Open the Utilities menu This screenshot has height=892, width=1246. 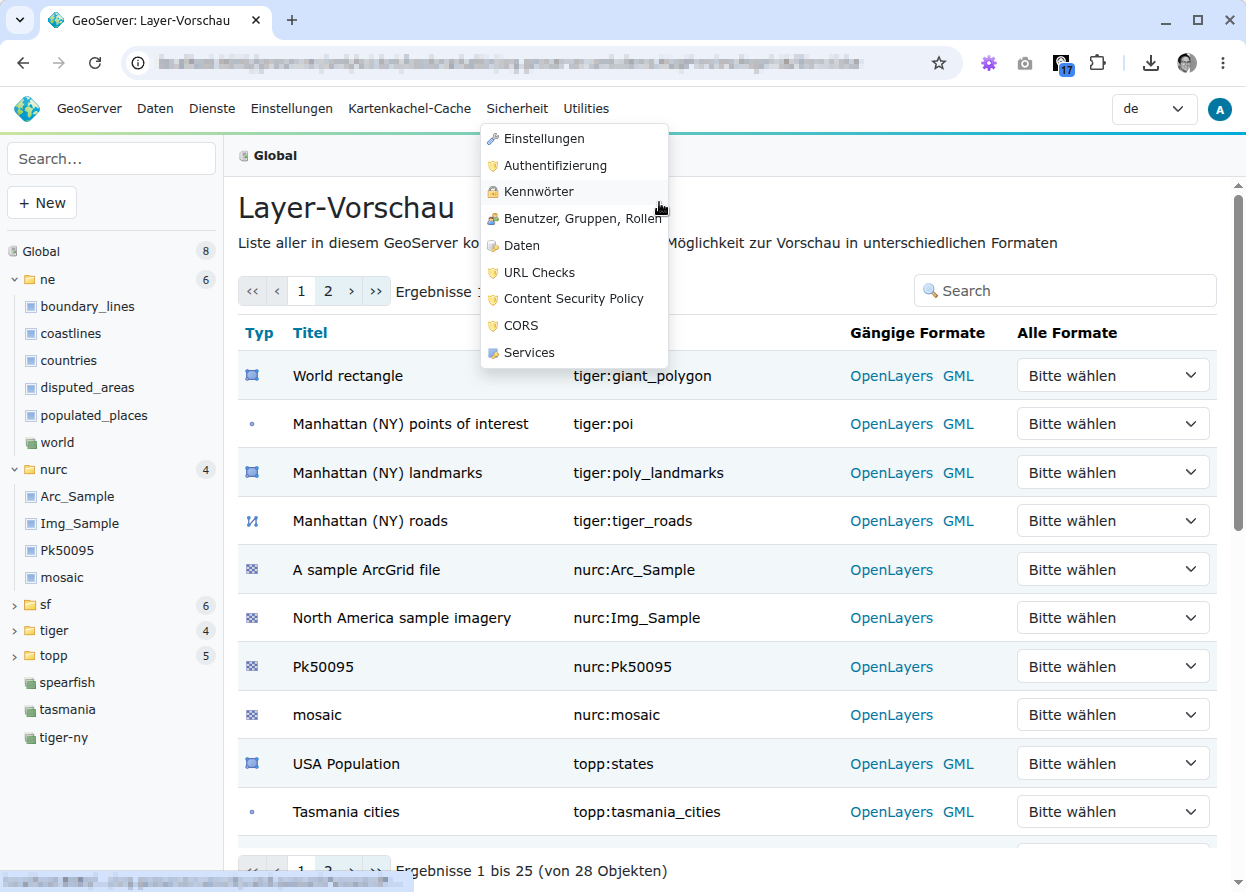[586, 109]
